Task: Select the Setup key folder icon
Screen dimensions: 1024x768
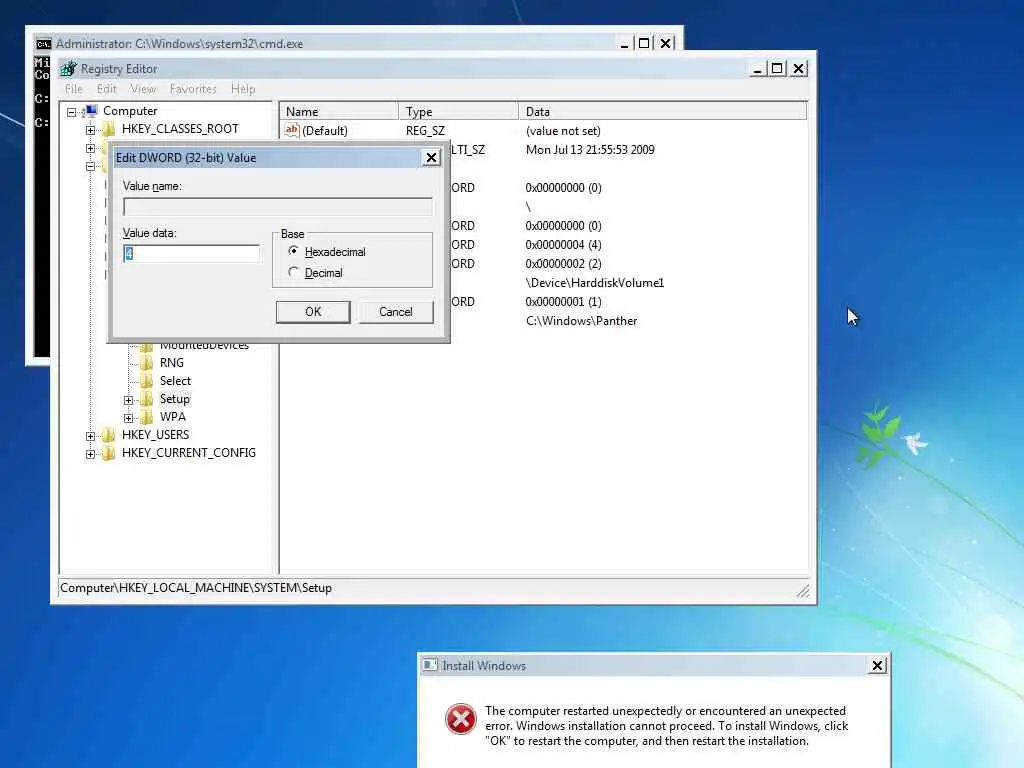Action: [x=146, y=399]
